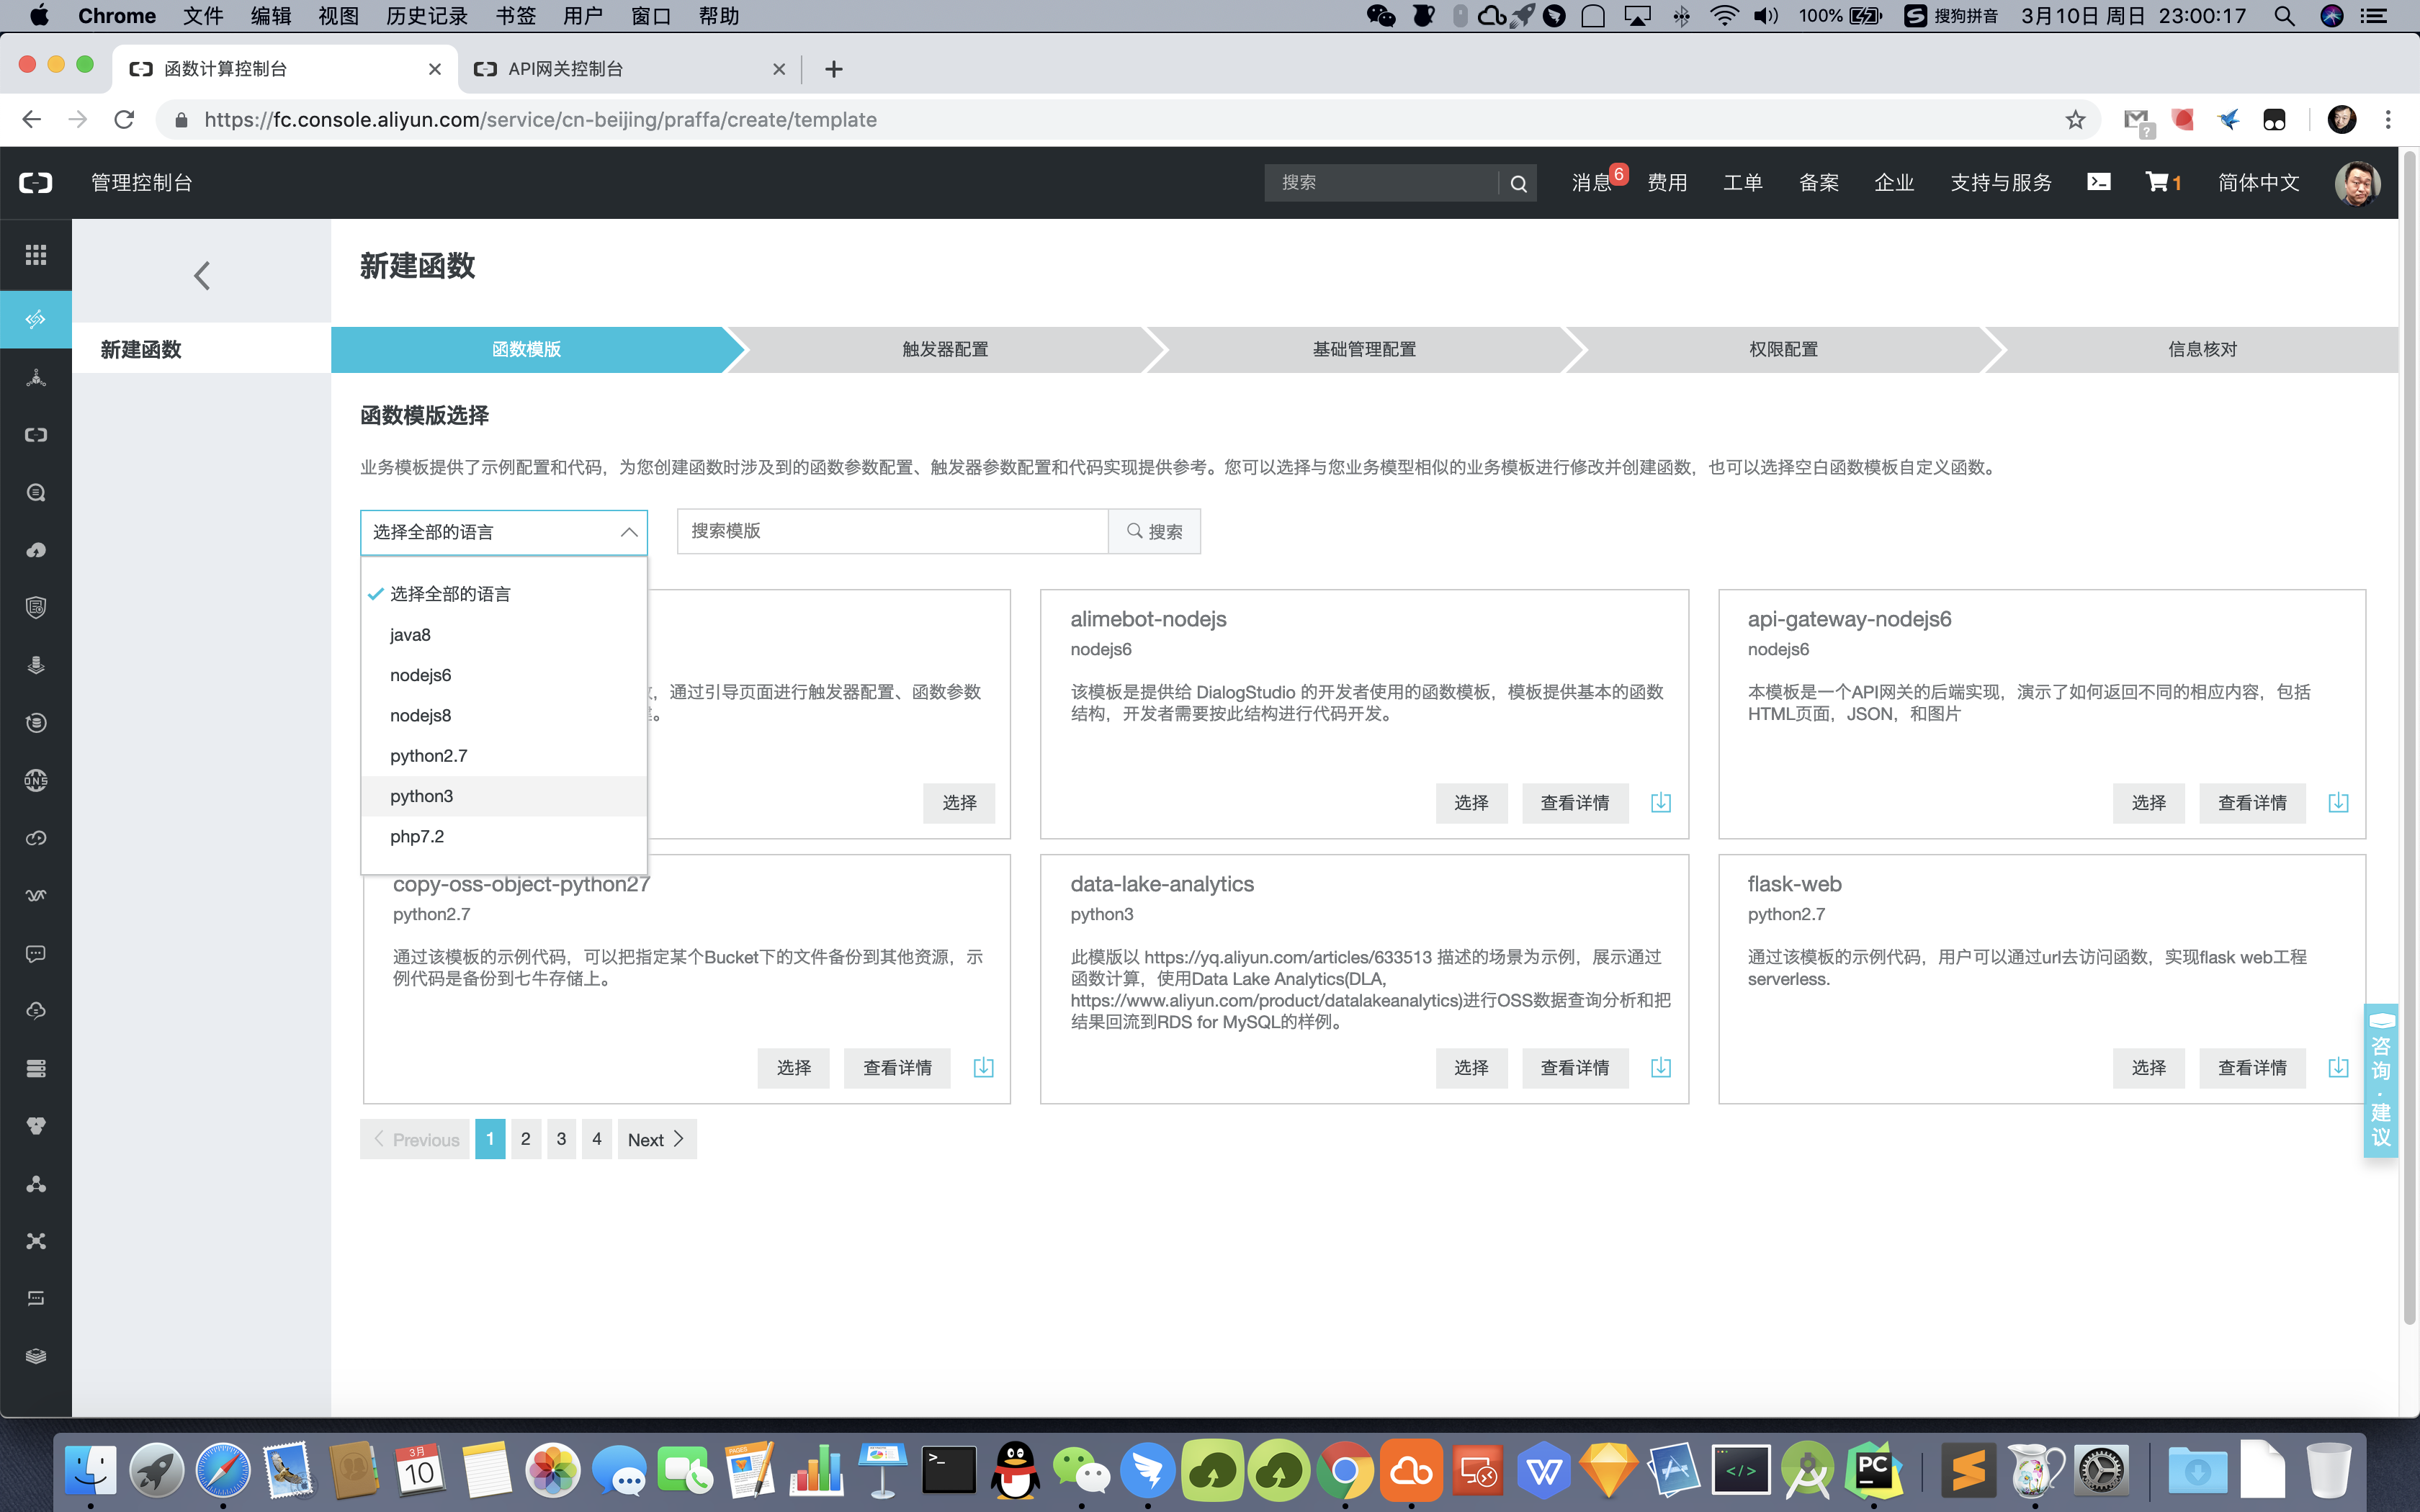2420x1512 pixels.
Task: Click the 搜索模版 input field
Action: tap(892, 531)
